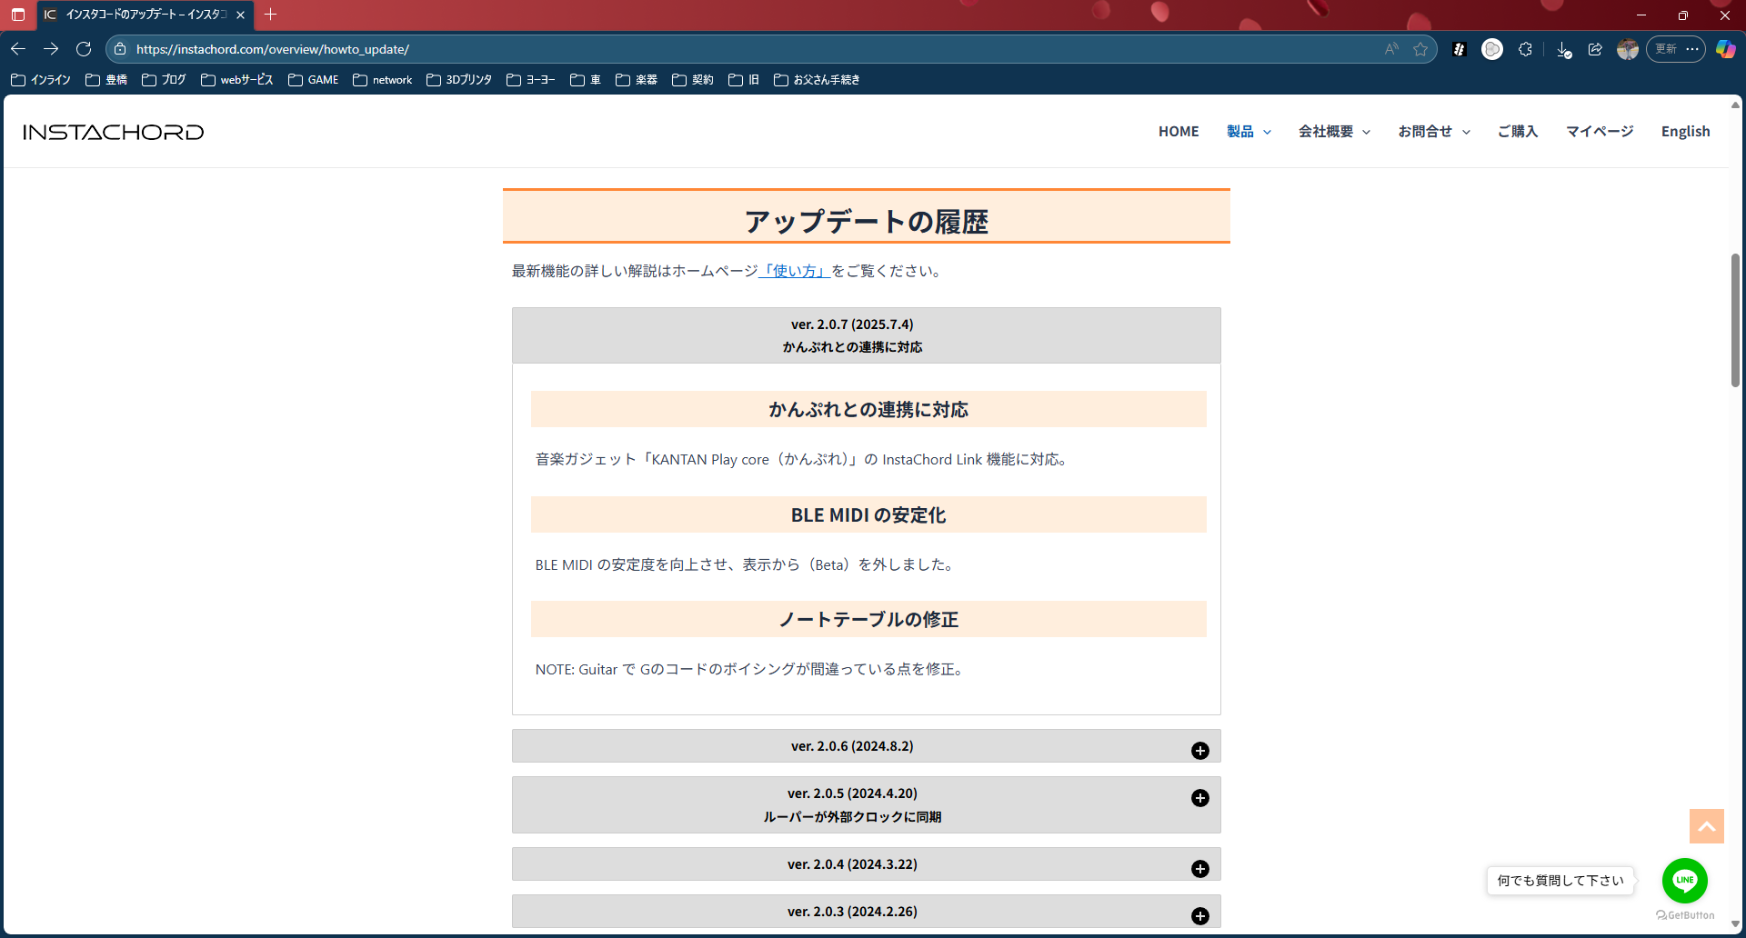Open the white circular extension icon

1492,49
